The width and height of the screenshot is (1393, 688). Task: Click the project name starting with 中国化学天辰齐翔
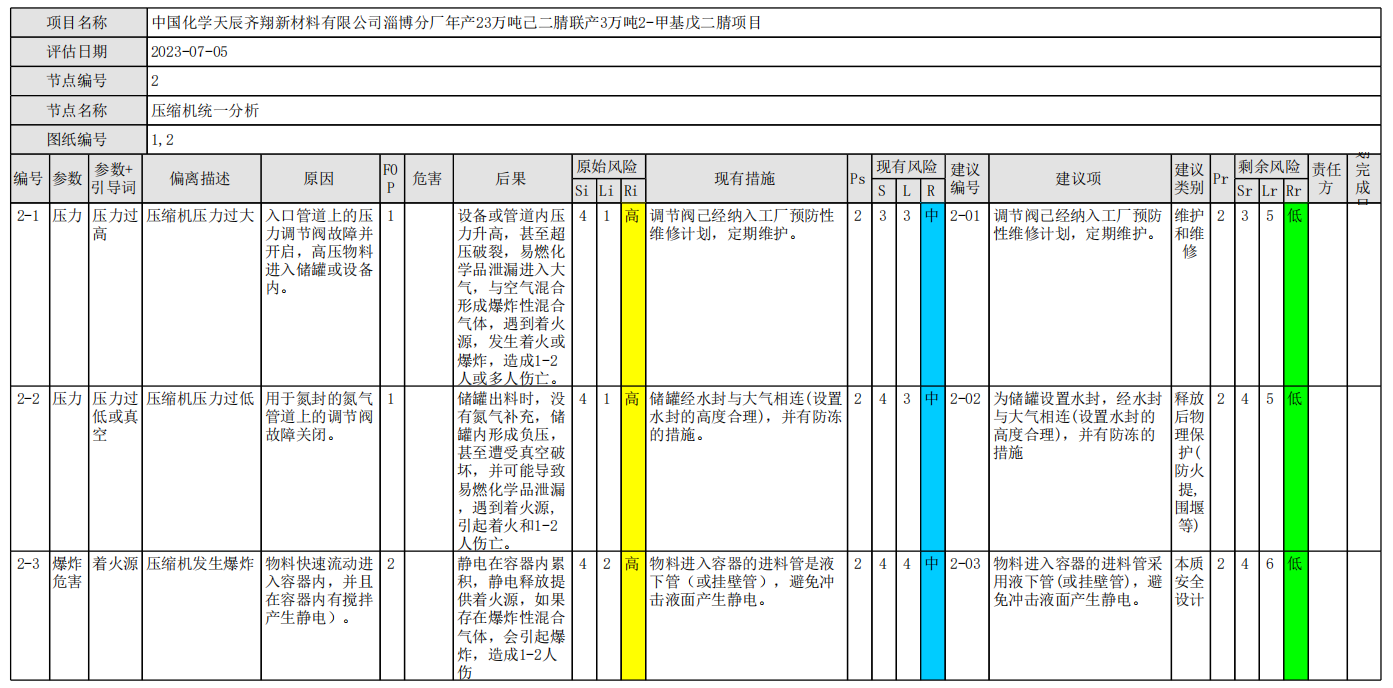click(456, 22)
